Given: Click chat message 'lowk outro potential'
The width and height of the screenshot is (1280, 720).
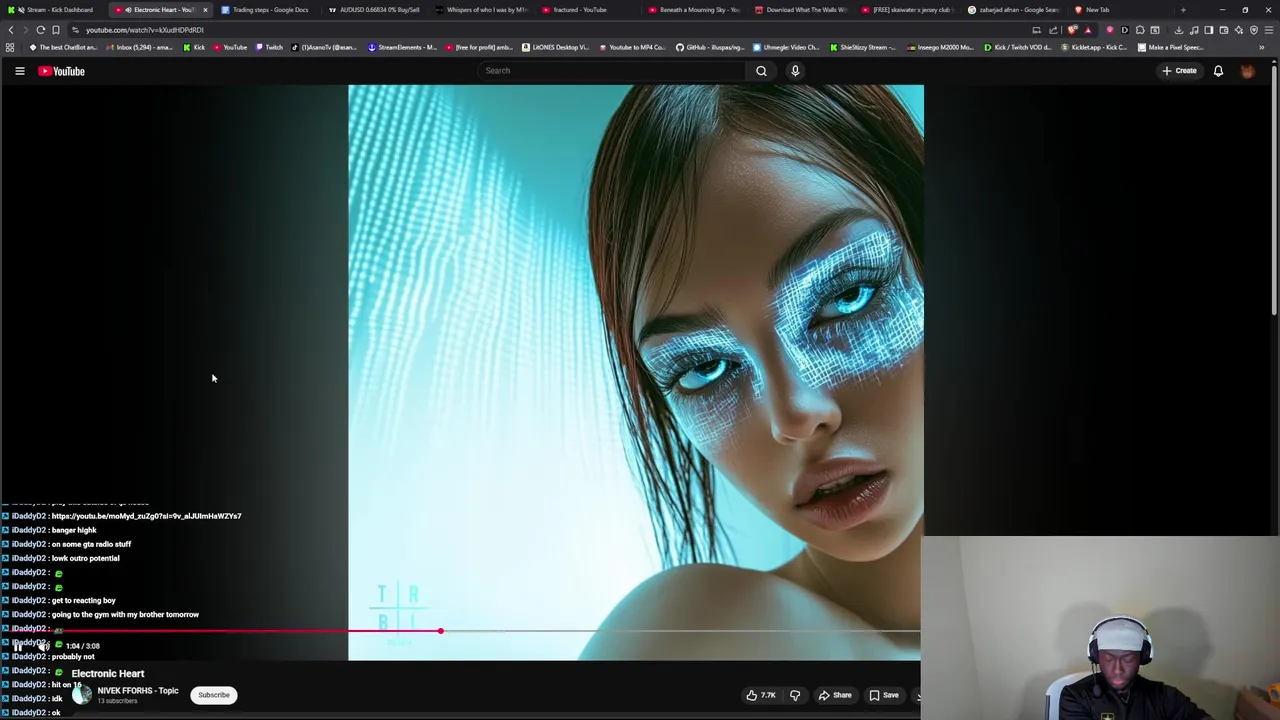Looking at the screenshot, I should 85,558.
